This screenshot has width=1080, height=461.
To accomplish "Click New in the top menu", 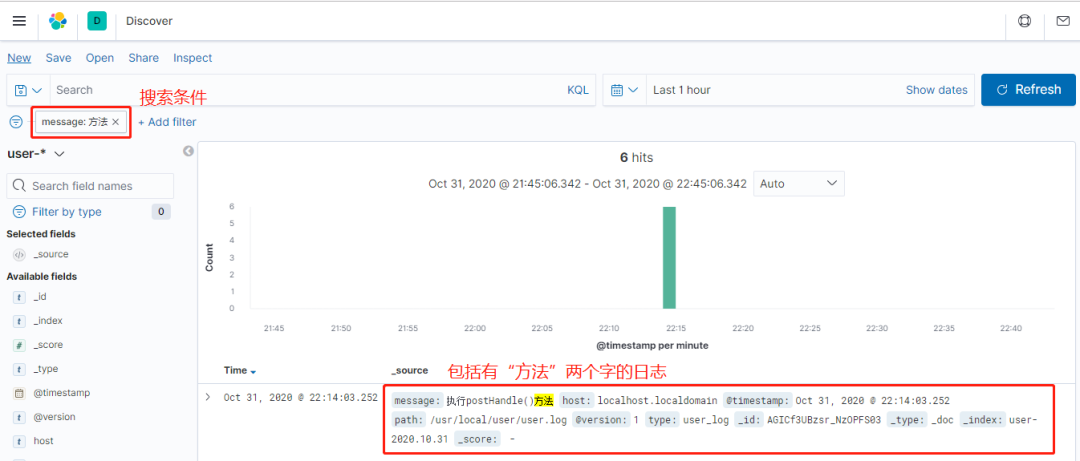I will (x=19, y=58).
